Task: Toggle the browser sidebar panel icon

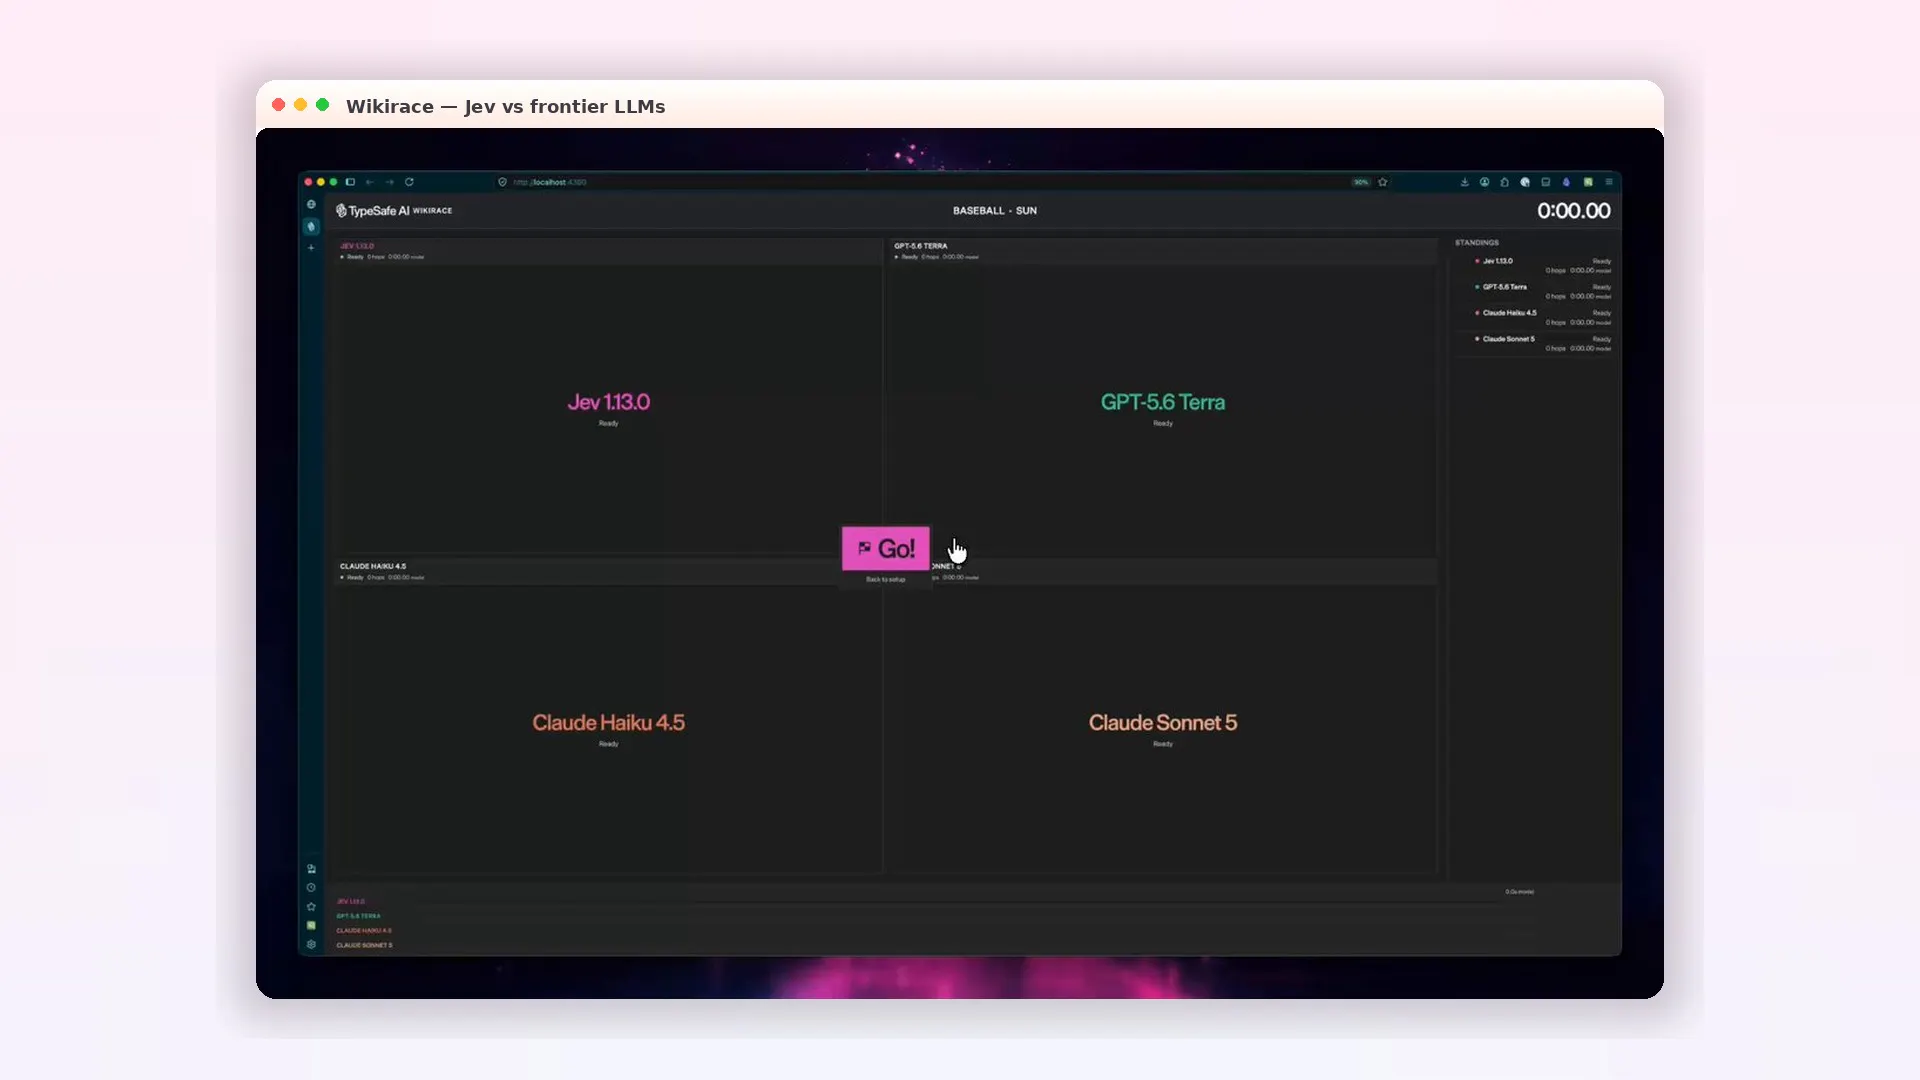Action: pyautogui.click(x=350, y=182)
